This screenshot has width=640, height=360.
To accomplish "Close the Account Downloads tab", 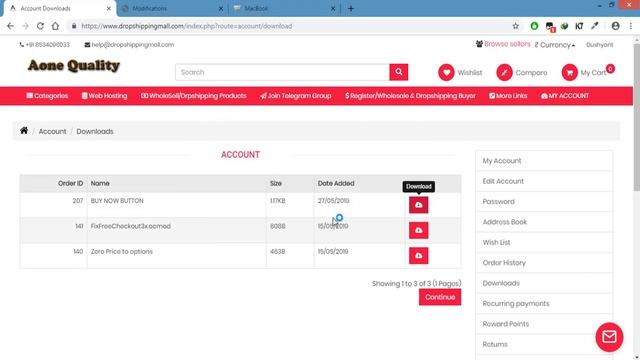I will [109, 9].
